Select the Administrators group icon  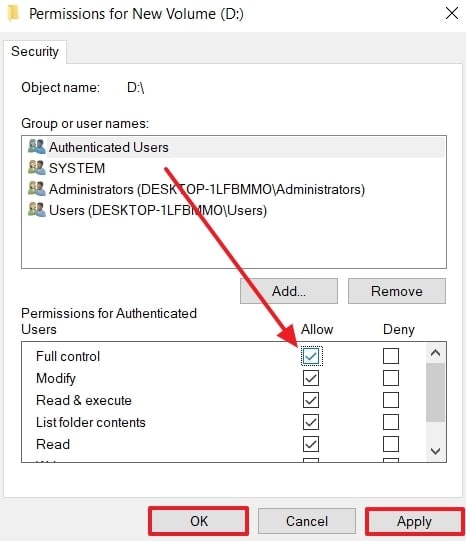click(x=37, y=189)
